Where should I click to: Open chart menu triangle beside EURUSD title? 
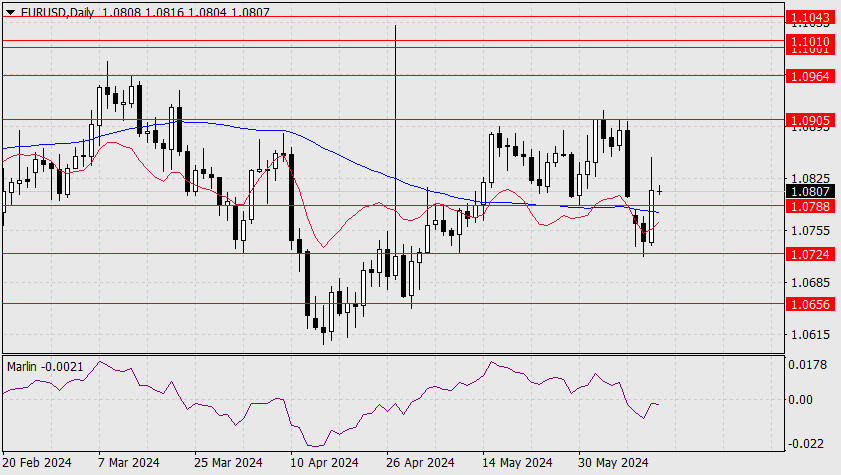10,12
